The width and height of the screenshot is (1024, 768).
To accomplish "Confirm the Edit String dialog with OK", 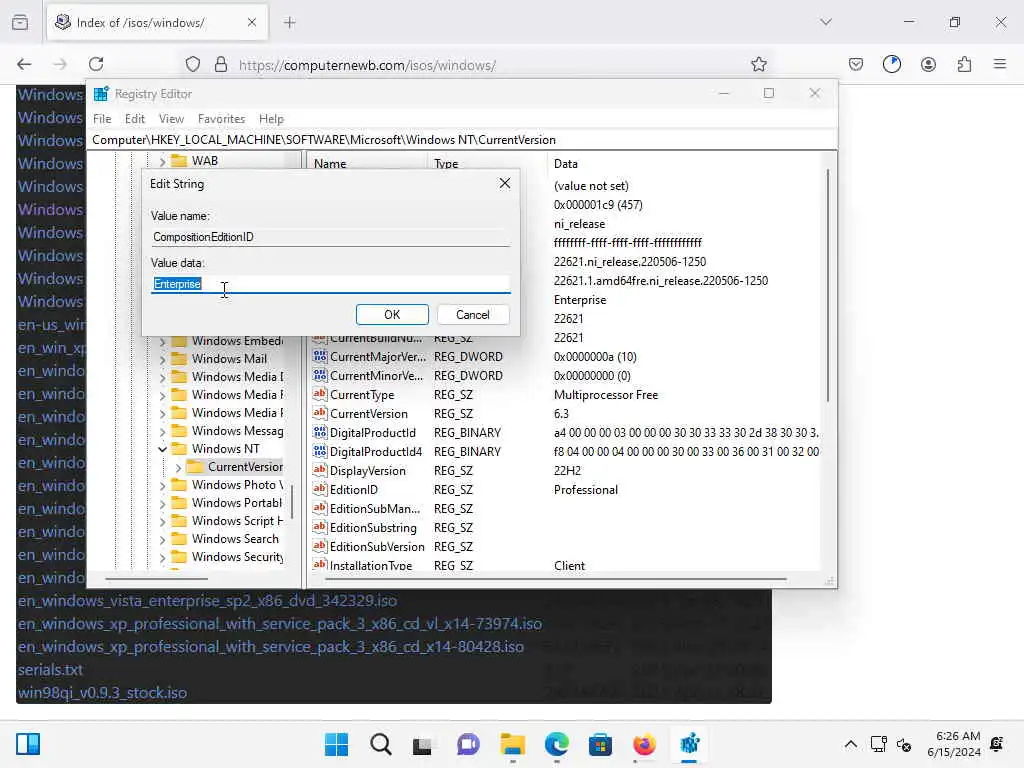I will click(x=392, y=315).
